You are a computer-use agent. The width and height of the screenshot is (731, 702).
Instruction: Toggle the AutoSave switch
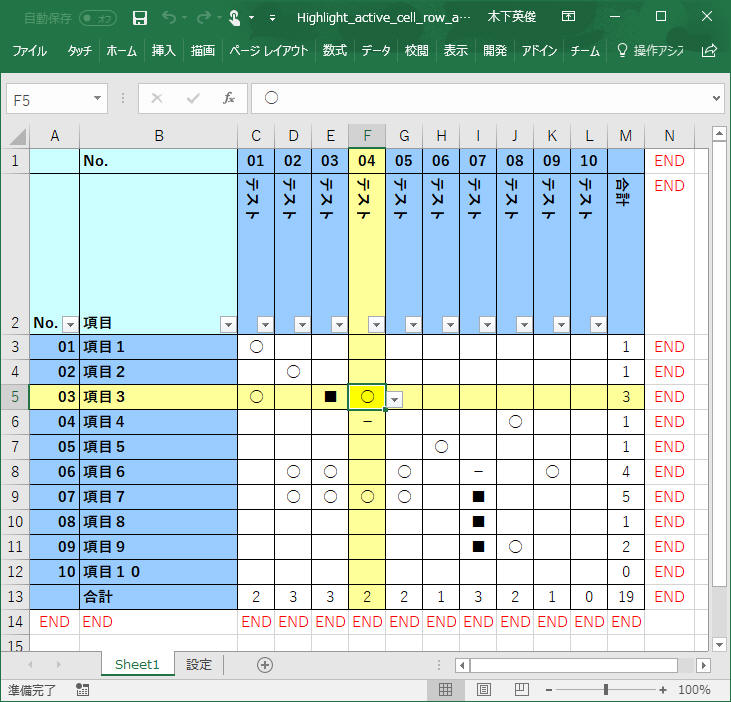pyautogui.click(x=97, y=17)
